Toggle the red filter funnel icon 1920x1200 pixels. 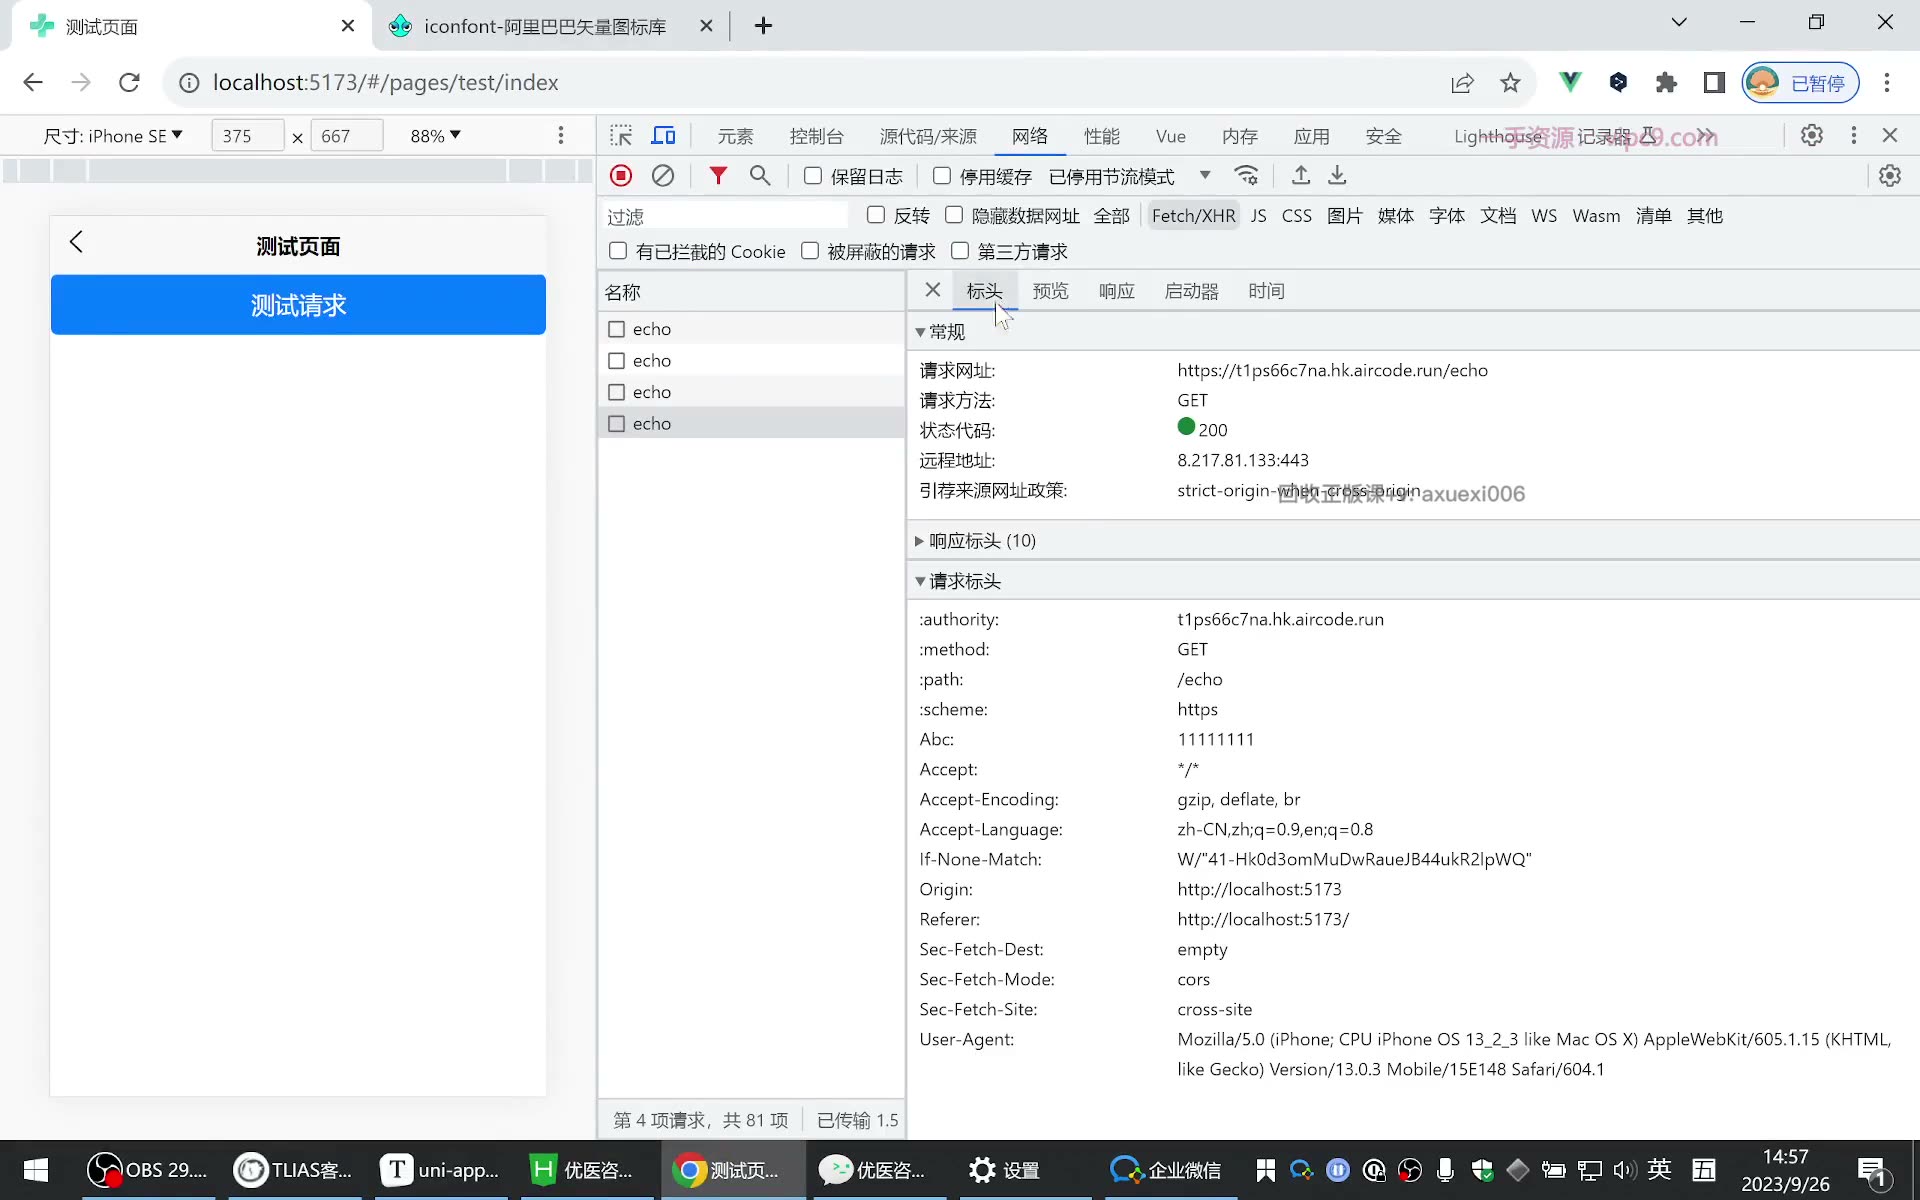click(718, 176)
